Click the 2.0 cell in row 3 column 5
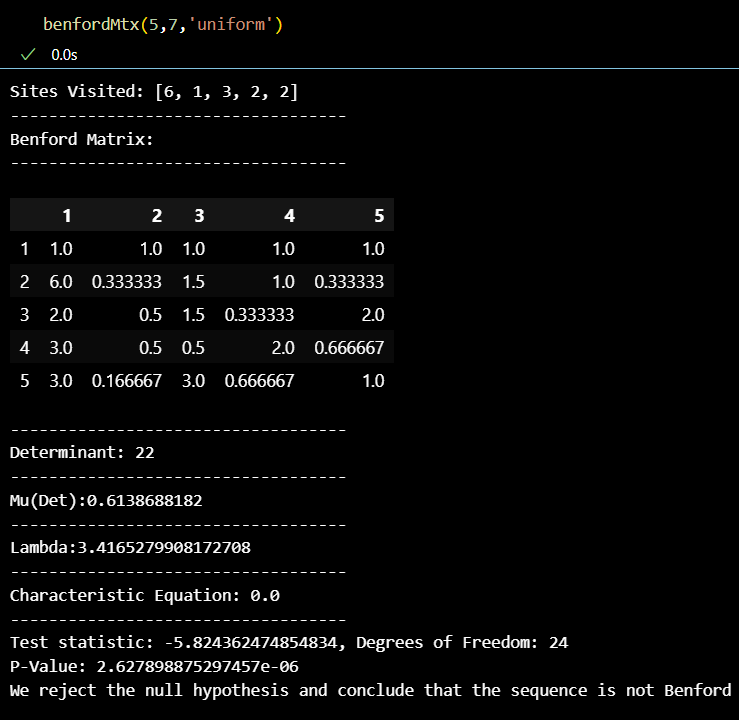 373,315
